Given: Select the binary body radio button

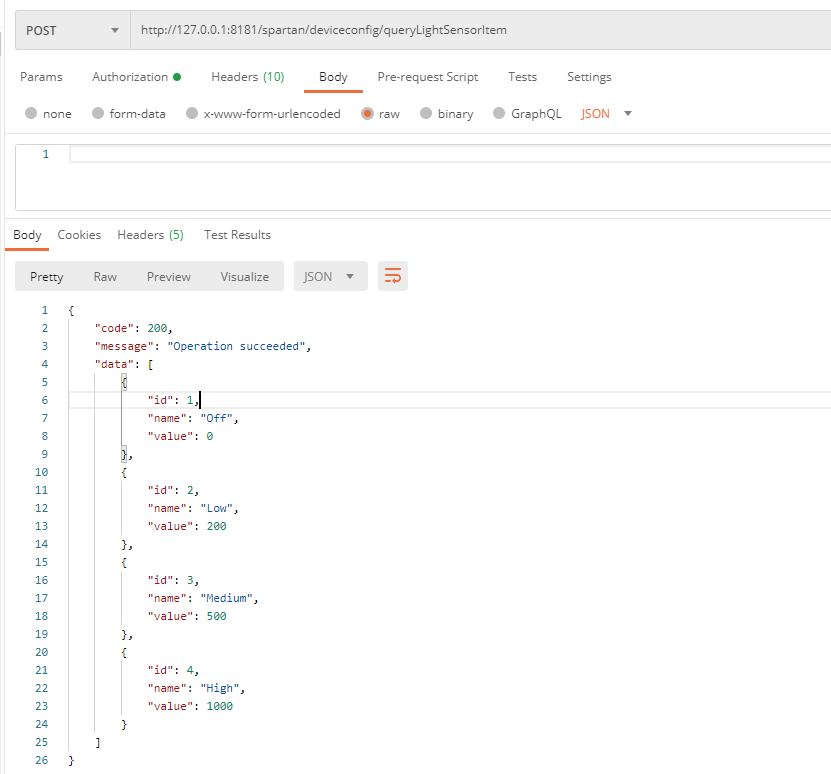Looking at the screenshot, I should coord(427,114).
